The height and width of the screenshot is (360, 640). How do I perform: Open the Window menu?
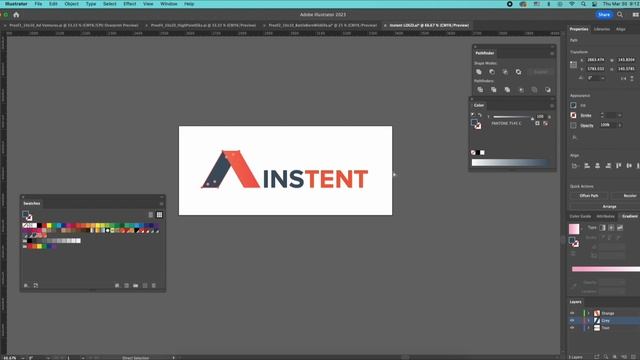[169, 4]
